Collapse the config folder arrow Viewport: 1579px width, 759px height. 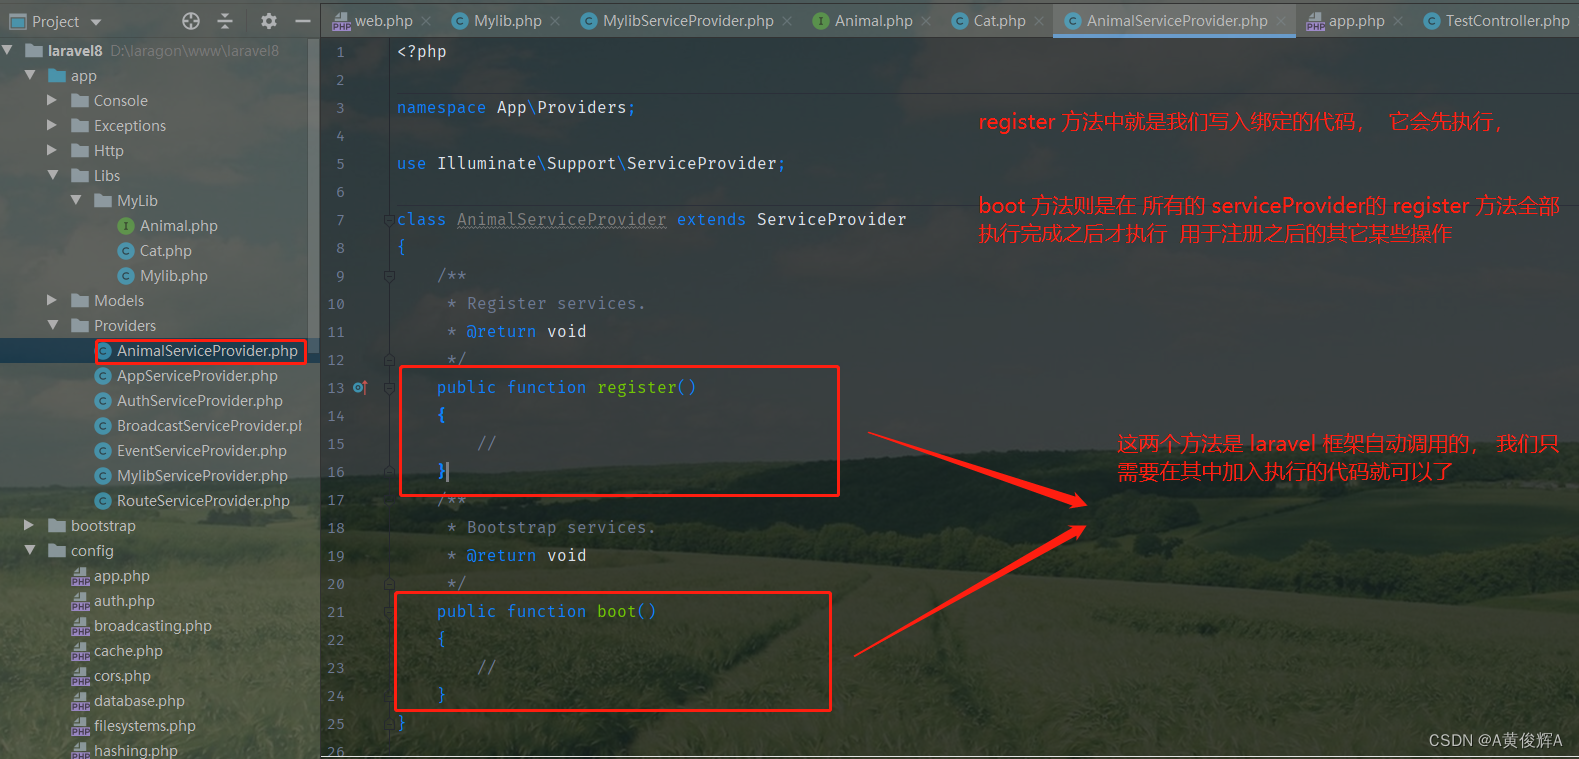(30, 550)
